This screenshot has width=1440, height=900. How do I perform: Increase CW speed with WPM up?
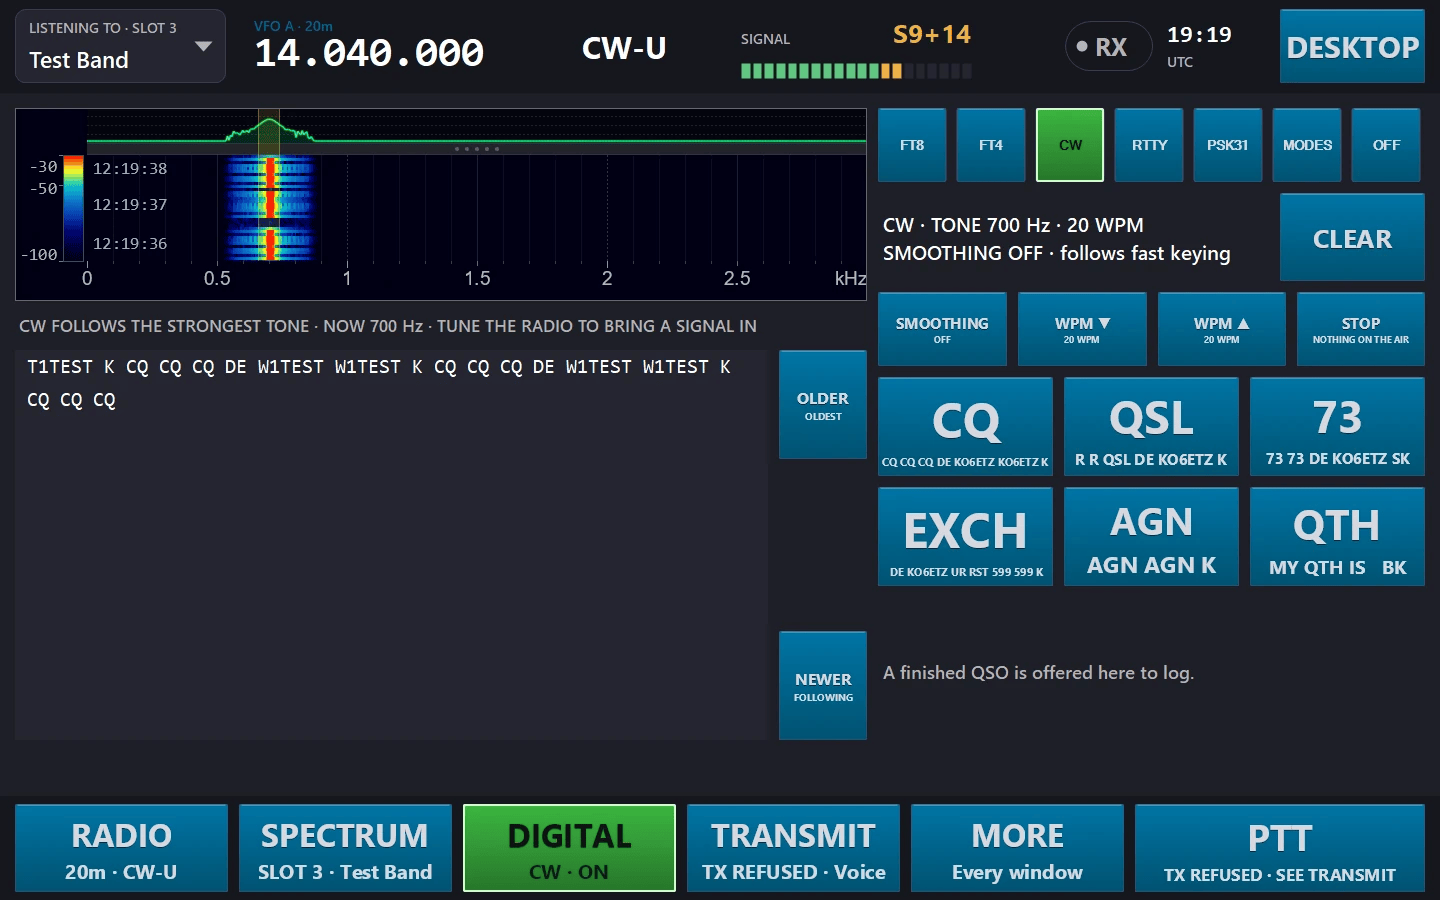click(1221, 329)
